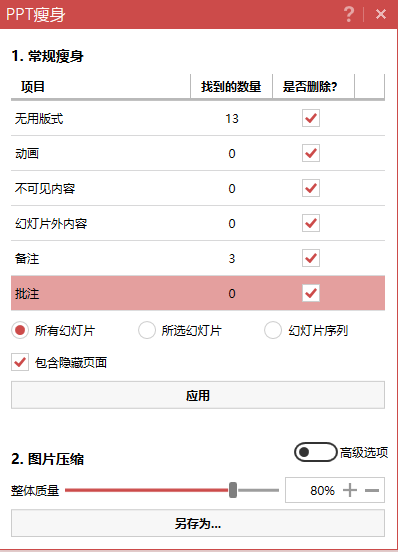Screen dimensions: 398x552
Task: Enable the 高级选项 toggle switch
Action: pos(316,452)
